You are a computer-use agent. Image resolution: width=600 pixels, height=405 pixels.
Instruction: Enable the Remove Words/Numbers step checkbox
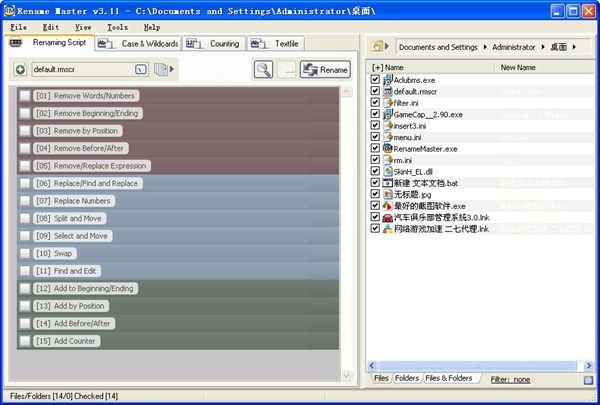(24, 96)
